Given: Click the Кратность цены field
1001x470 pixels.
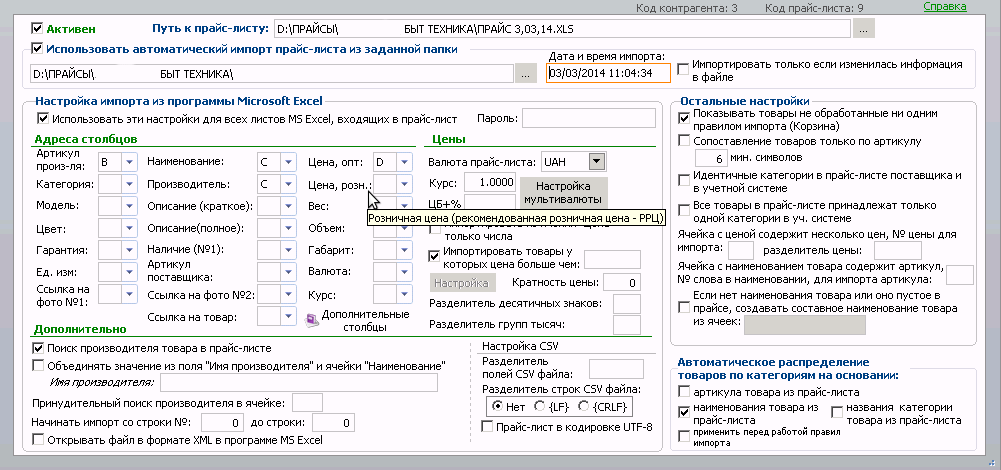Looking at the screenshot, I should (622, 282).
